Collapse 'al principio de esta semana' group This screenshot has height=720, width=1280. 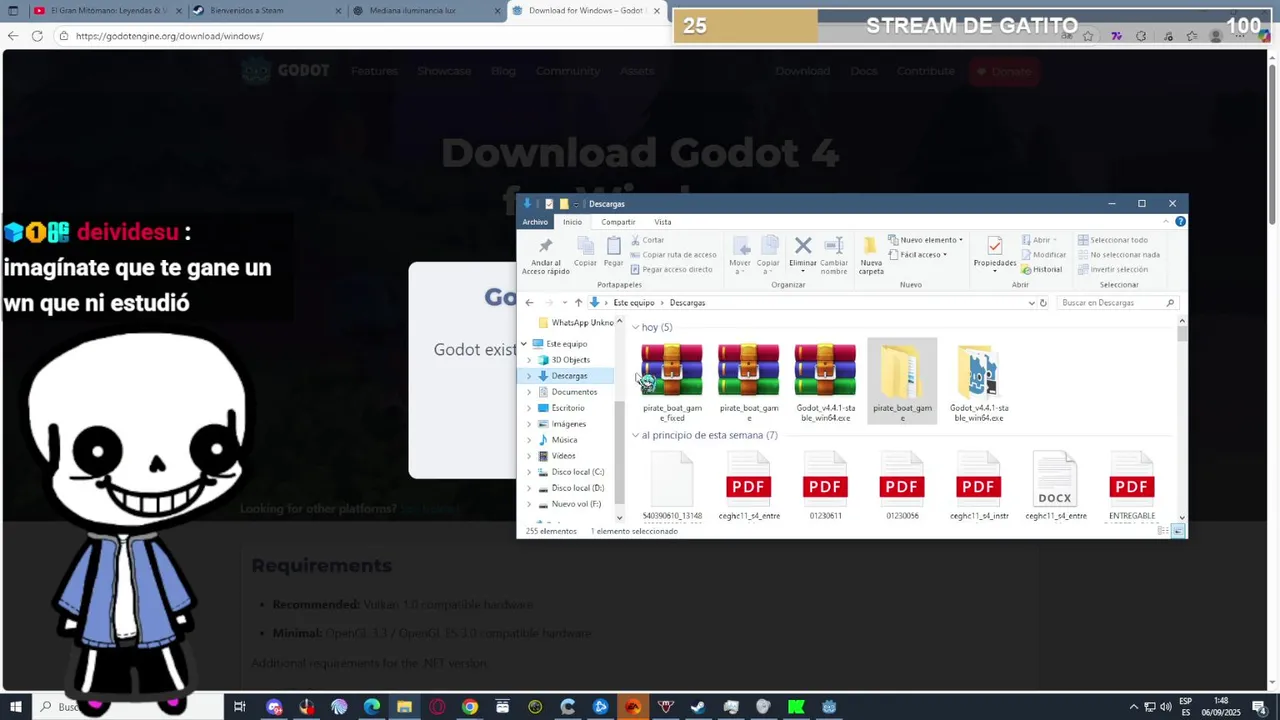point(635,436)
